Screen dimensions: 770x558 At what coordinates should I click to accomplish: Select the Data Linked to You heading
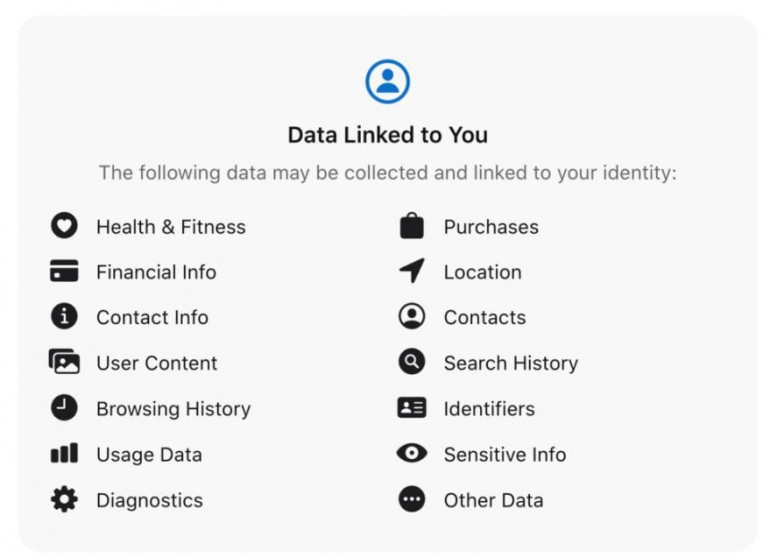coord(387,135)
